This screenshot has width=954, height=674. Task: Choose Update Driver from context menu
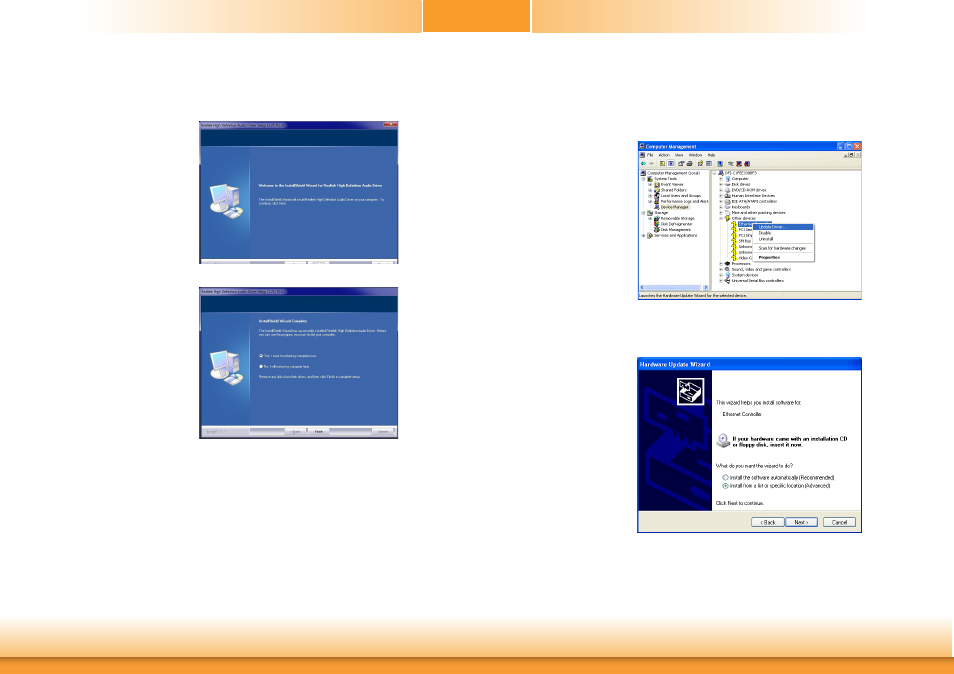click(x=783, y=227)
